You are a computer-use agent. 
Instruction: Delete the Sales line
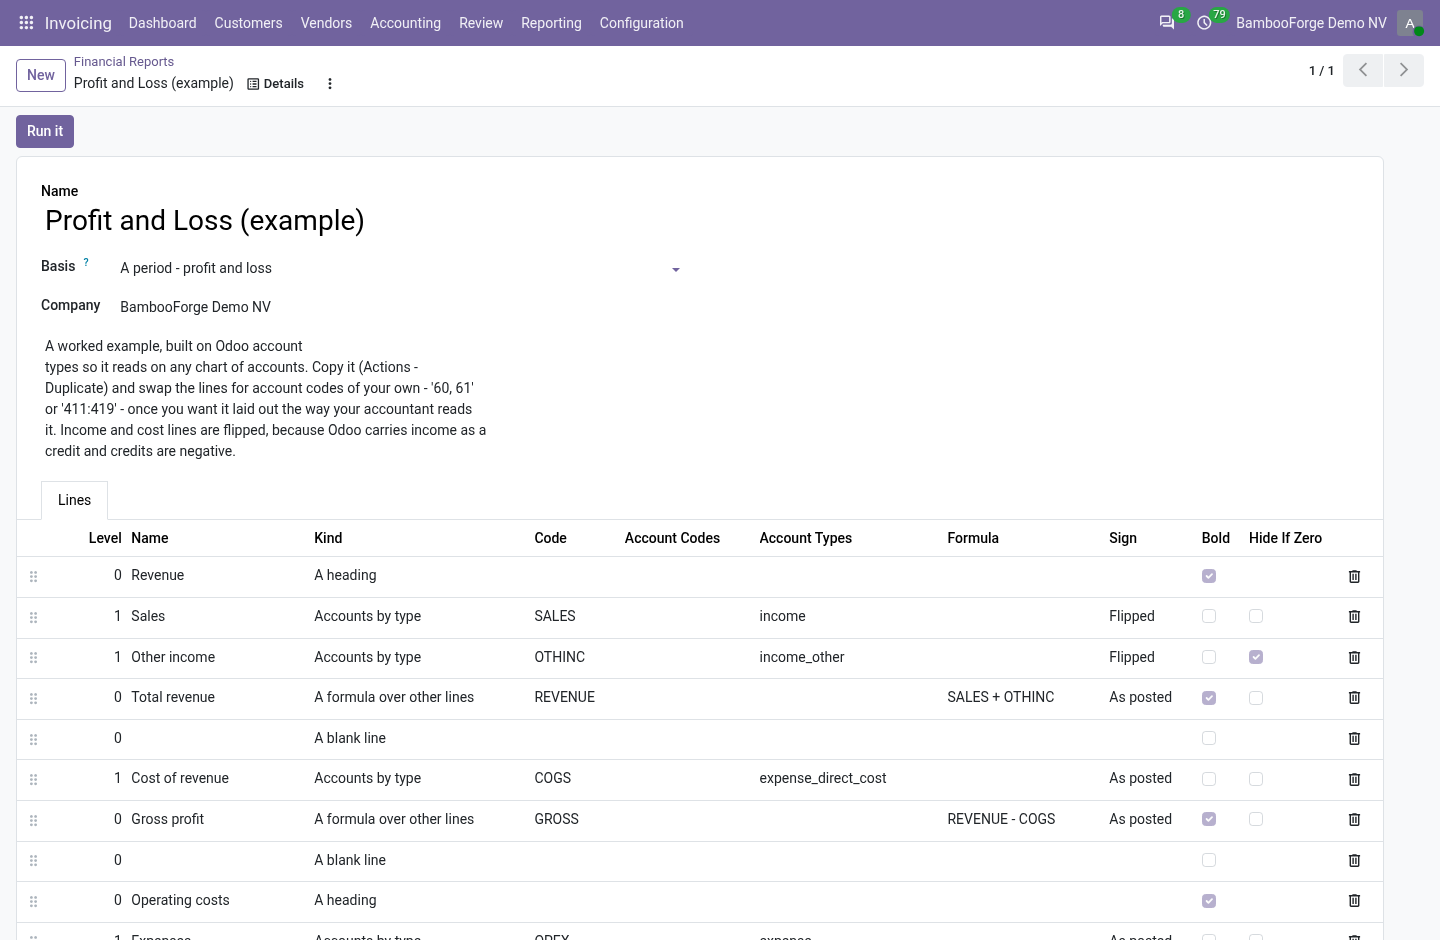click(1355, 616)
